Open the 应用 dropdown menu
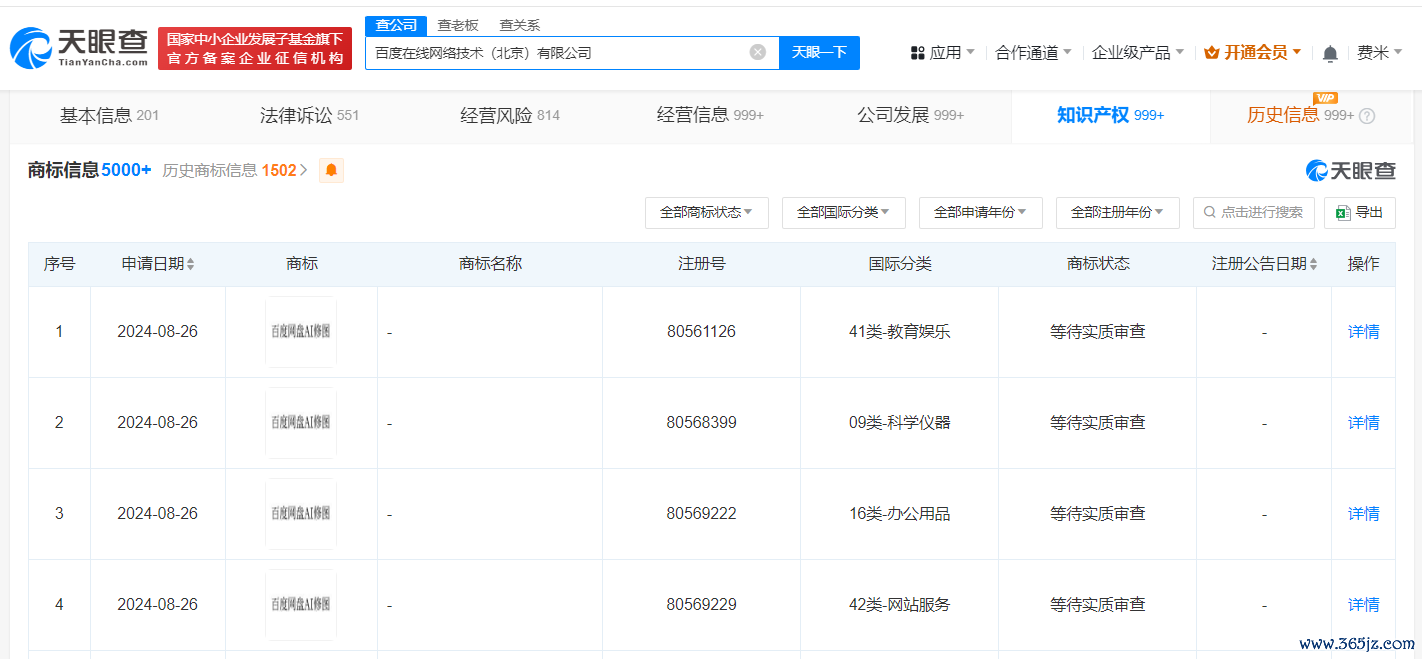Viewport: 1422px width, 659px height. click(942, 53)
